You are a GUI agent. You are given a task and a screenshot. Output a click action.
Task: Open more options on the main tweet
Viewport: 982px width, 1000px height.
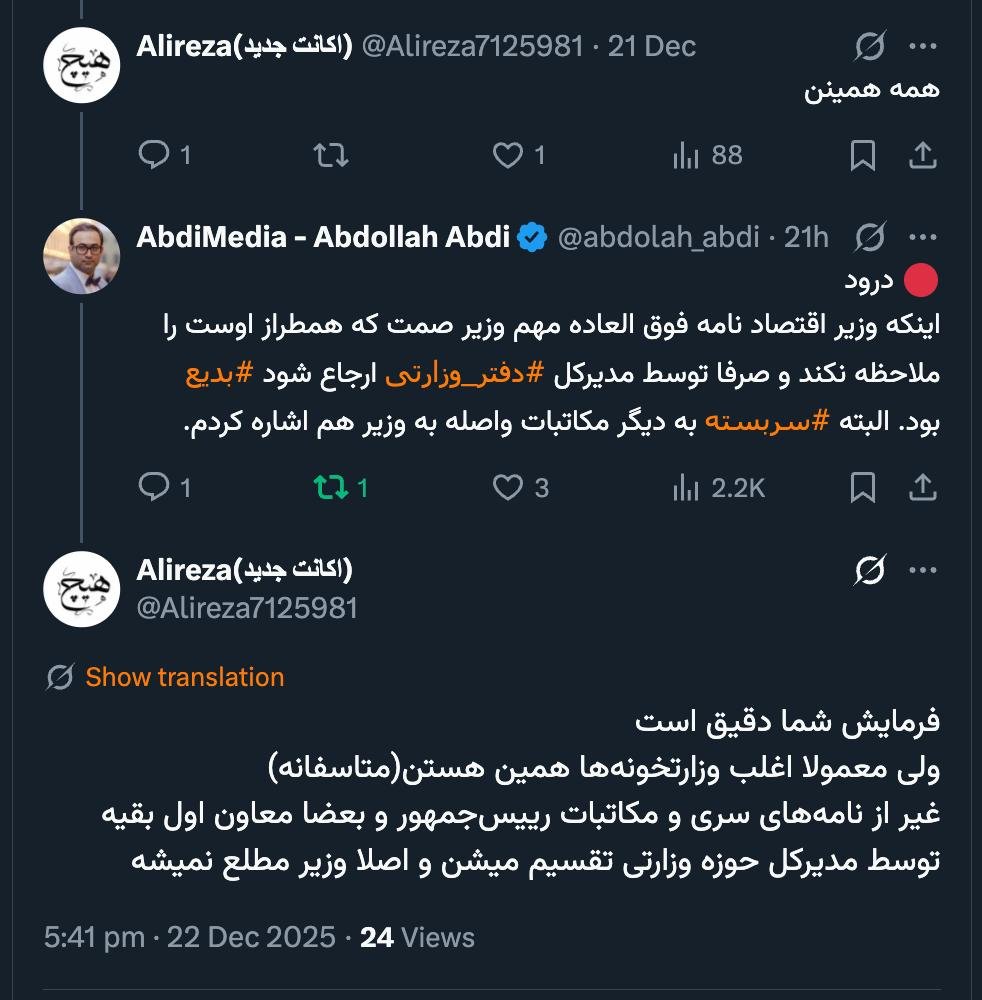pyautogui.click(x=921, y=570)
